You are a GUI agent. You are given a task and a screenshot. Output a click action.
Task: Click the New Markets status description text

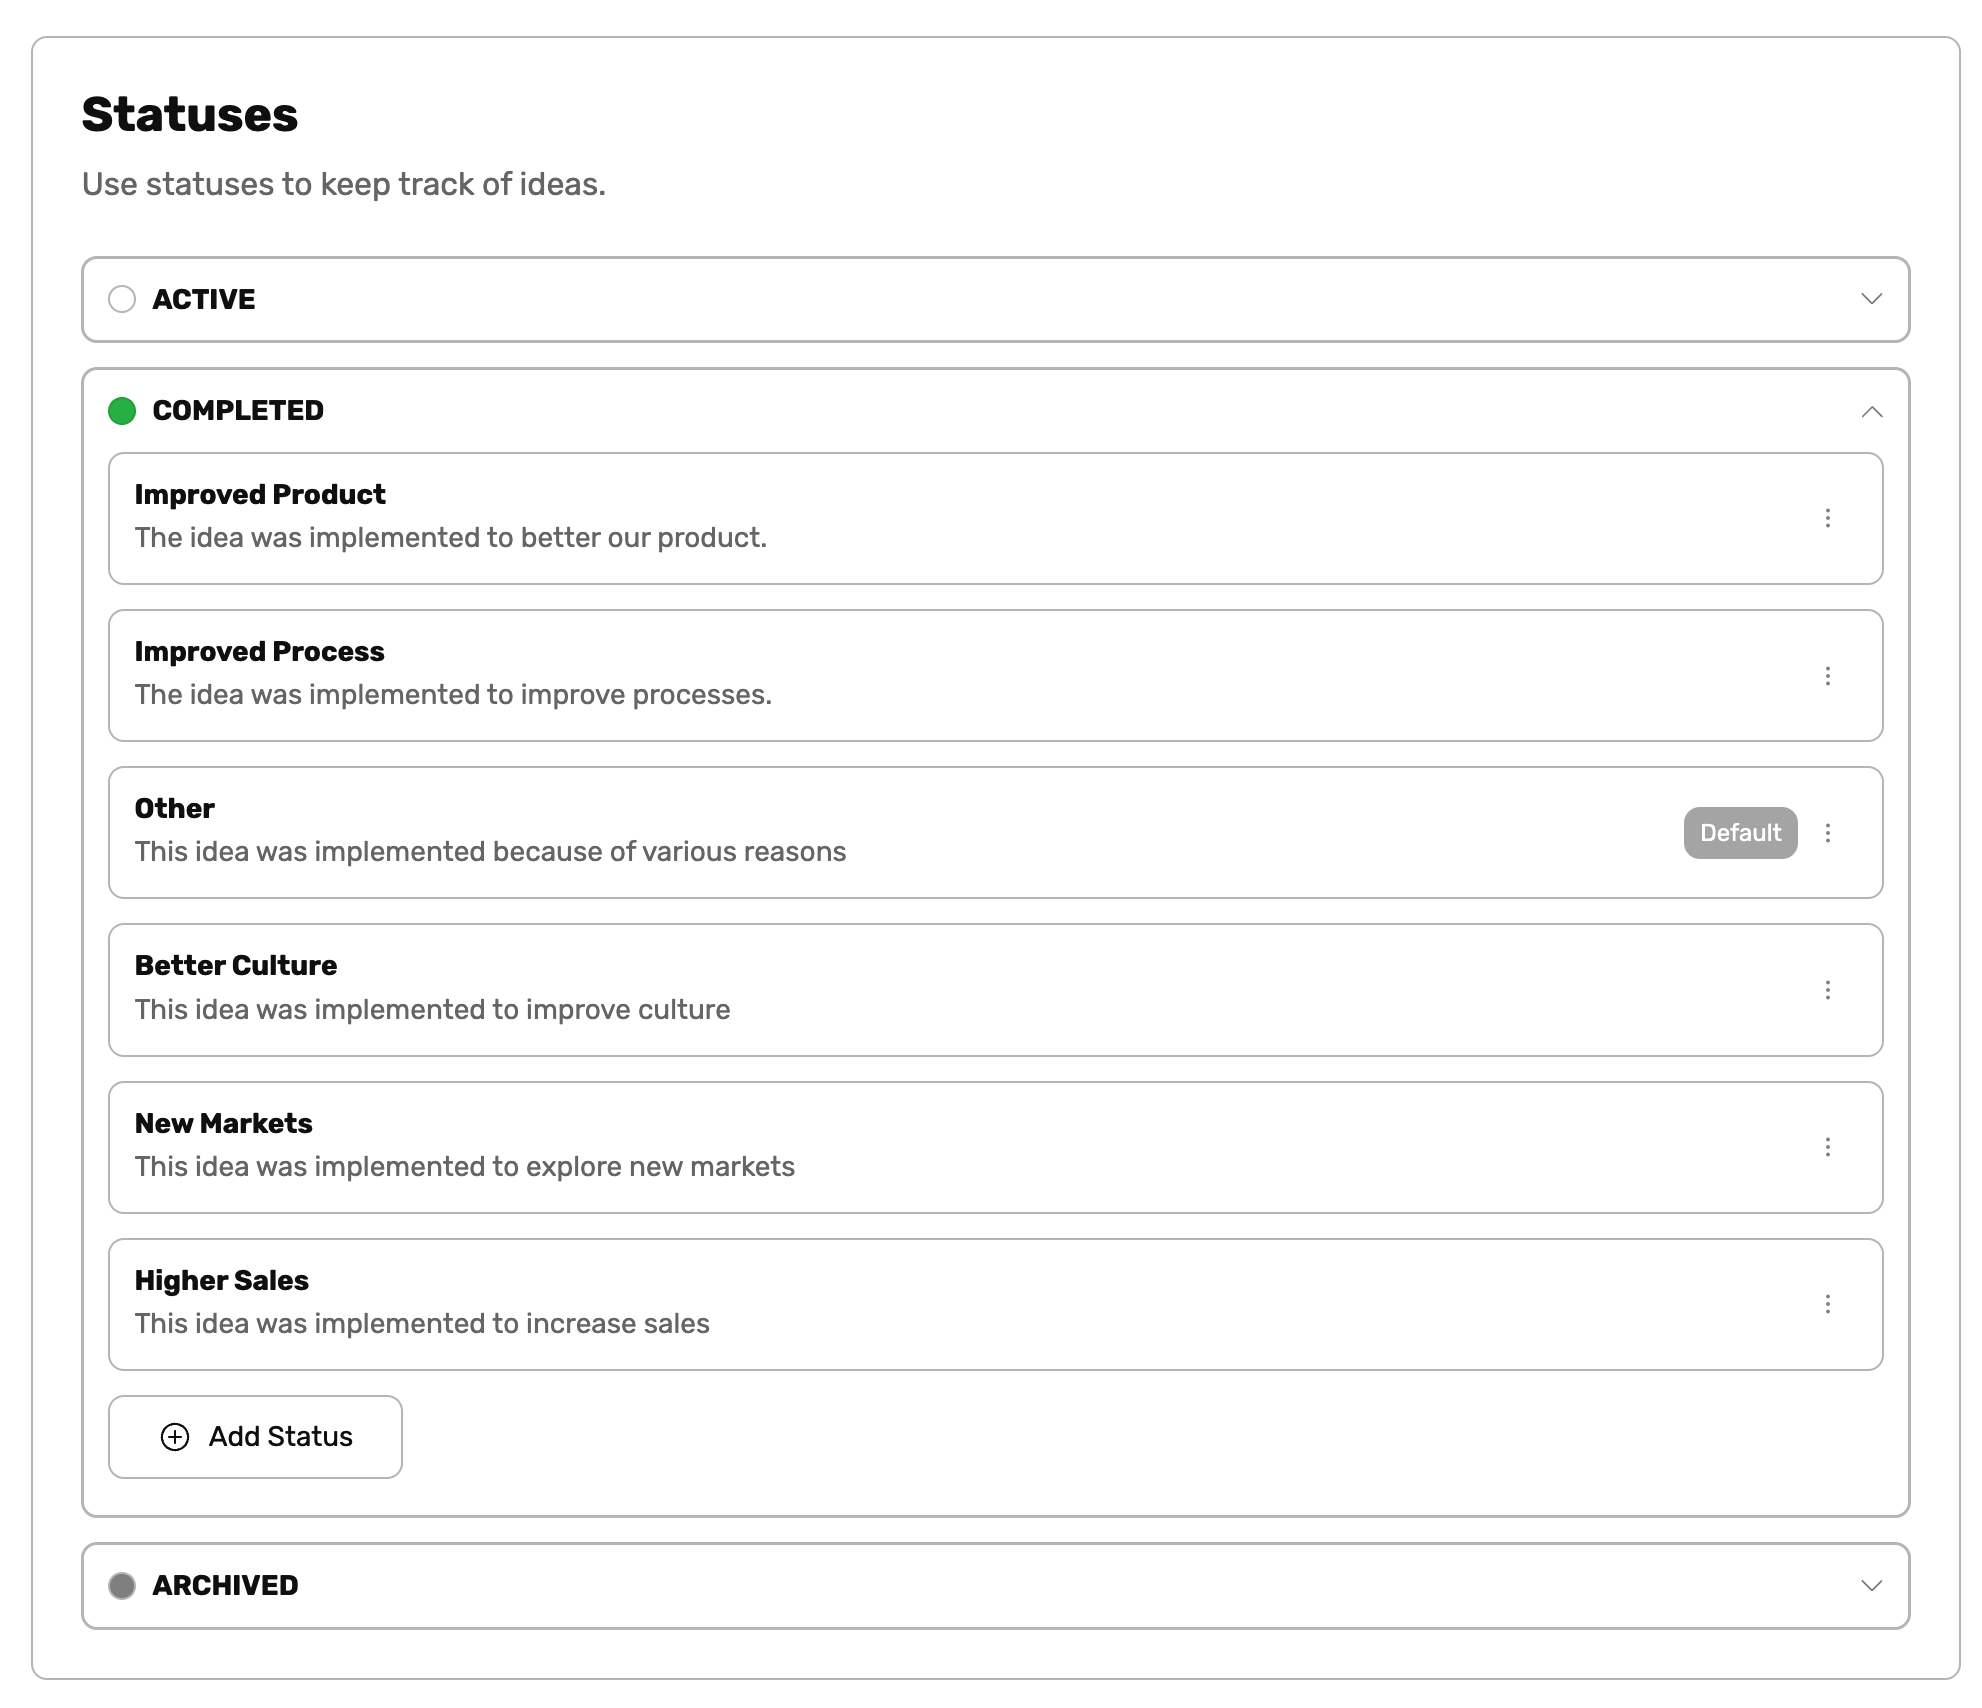[465, 1166]
